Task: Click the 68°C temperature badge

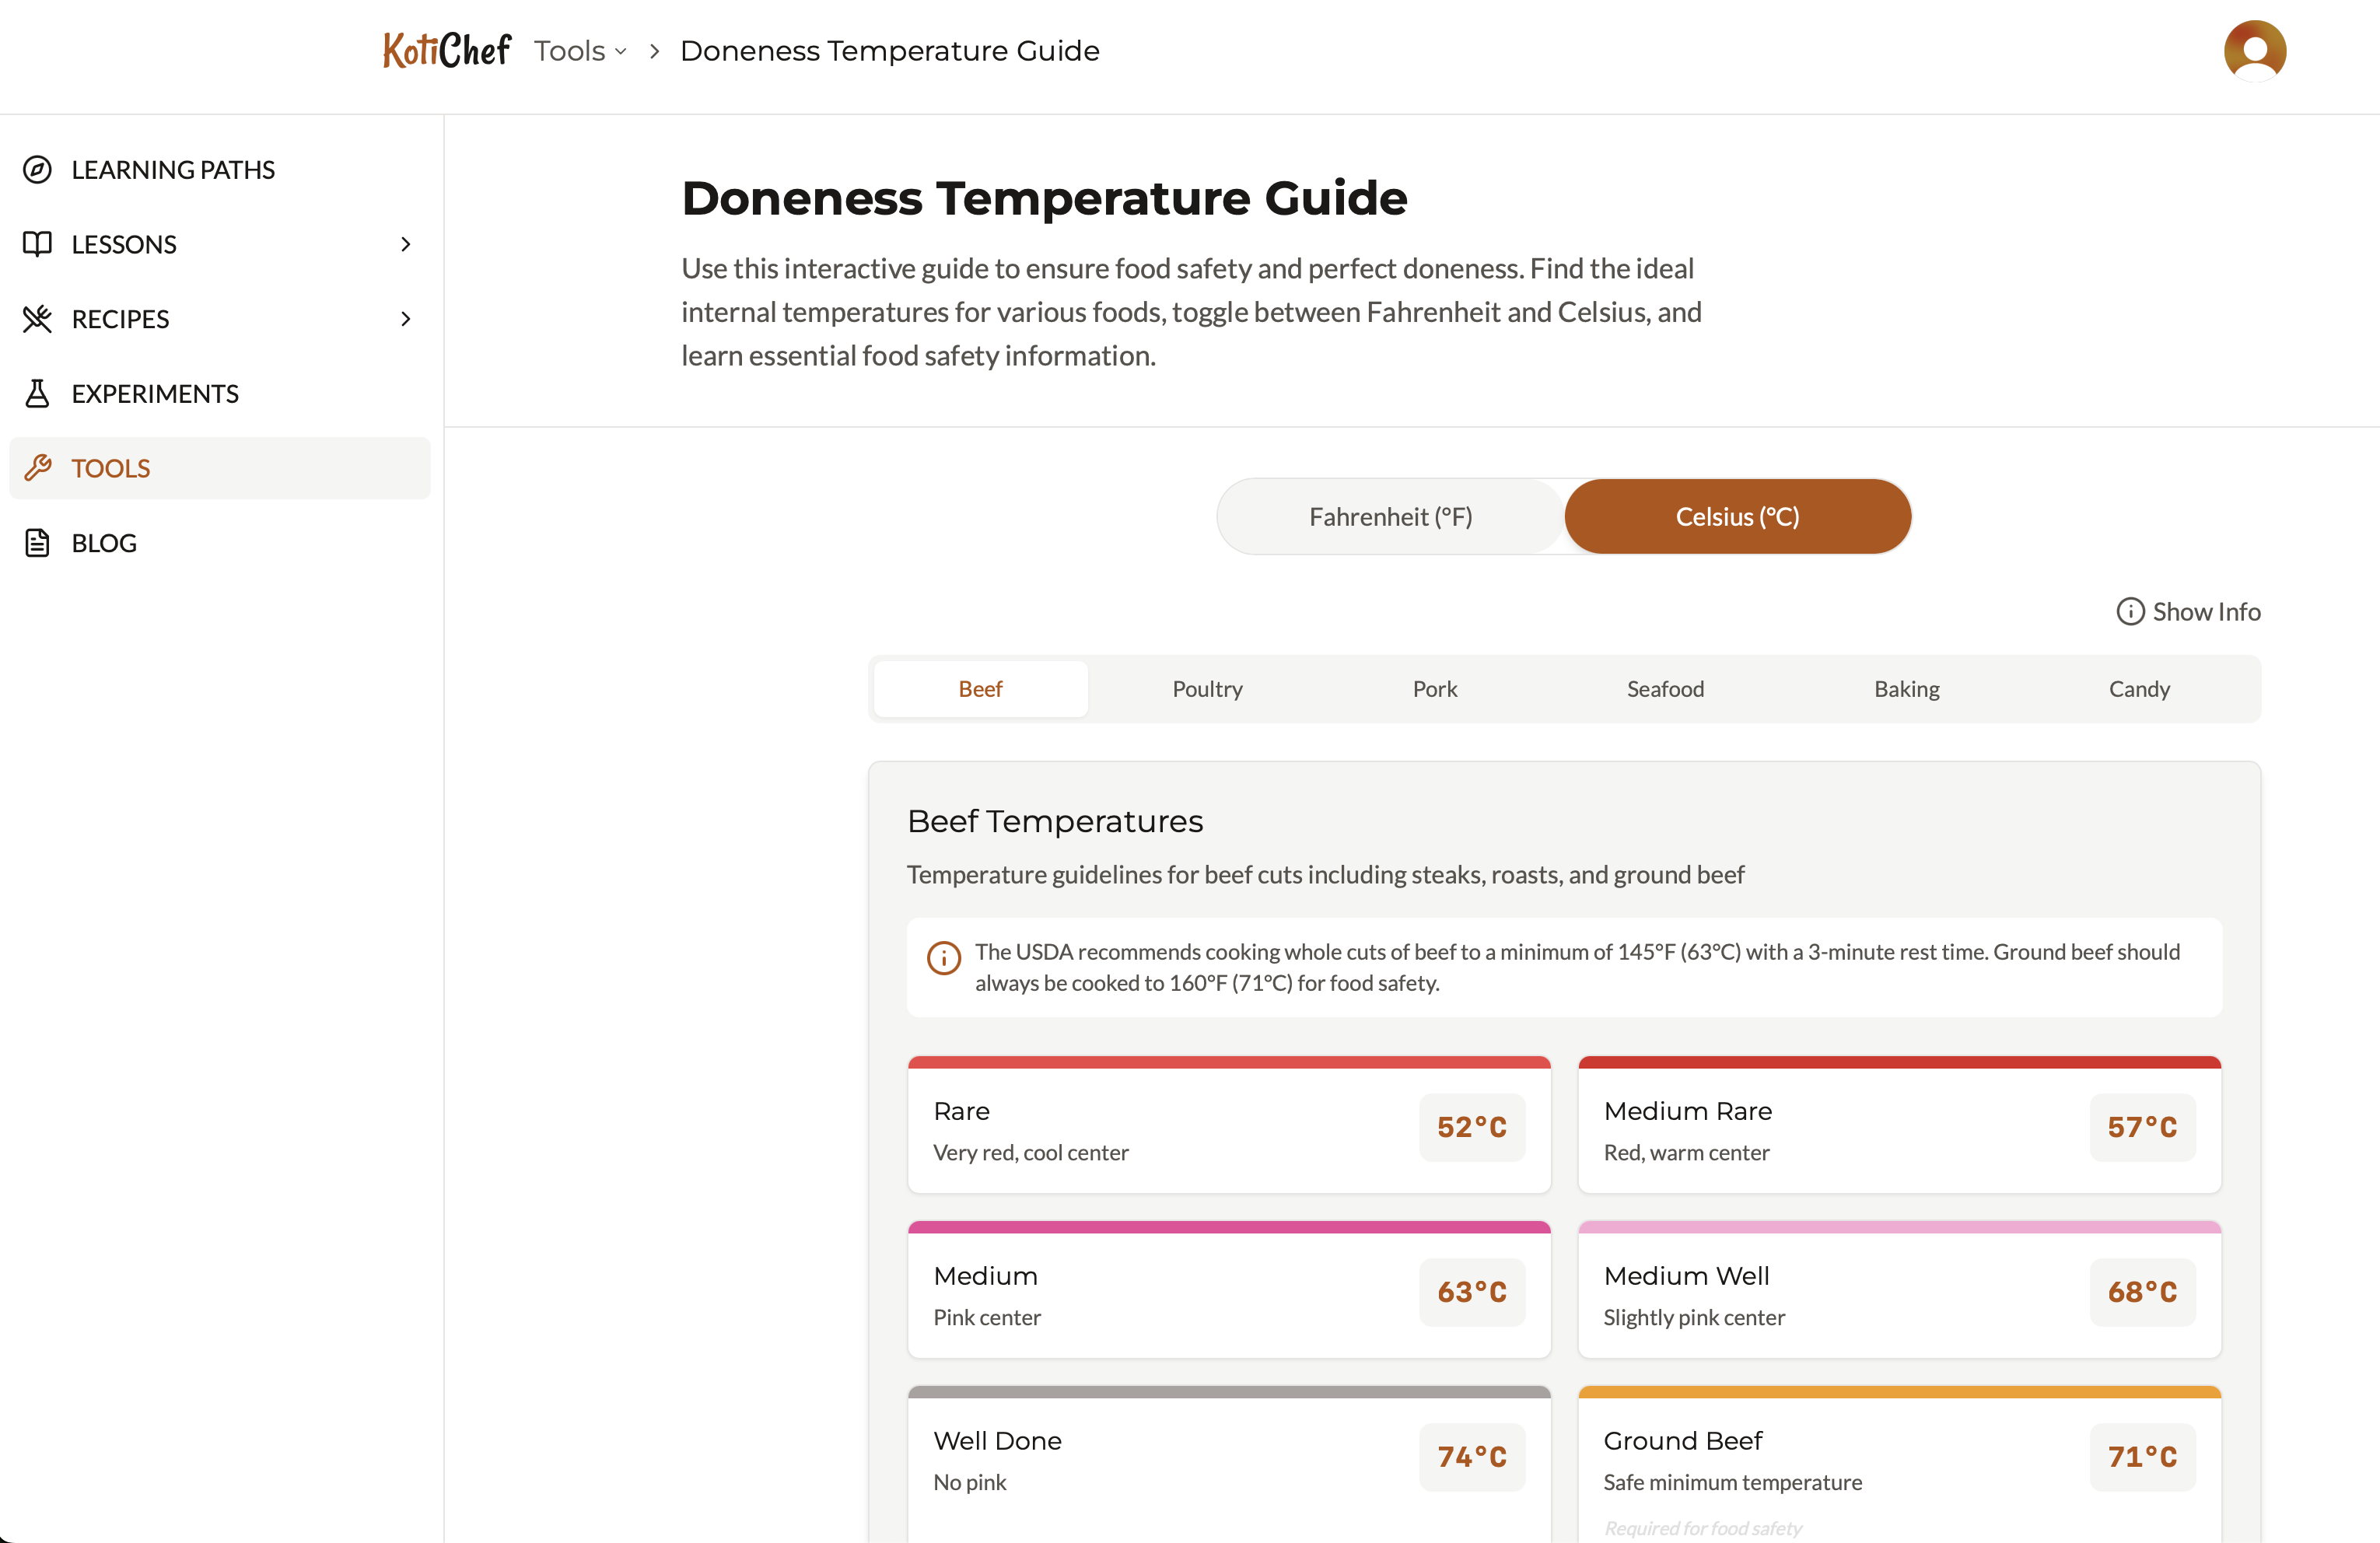Action: pos(2142,1292)
